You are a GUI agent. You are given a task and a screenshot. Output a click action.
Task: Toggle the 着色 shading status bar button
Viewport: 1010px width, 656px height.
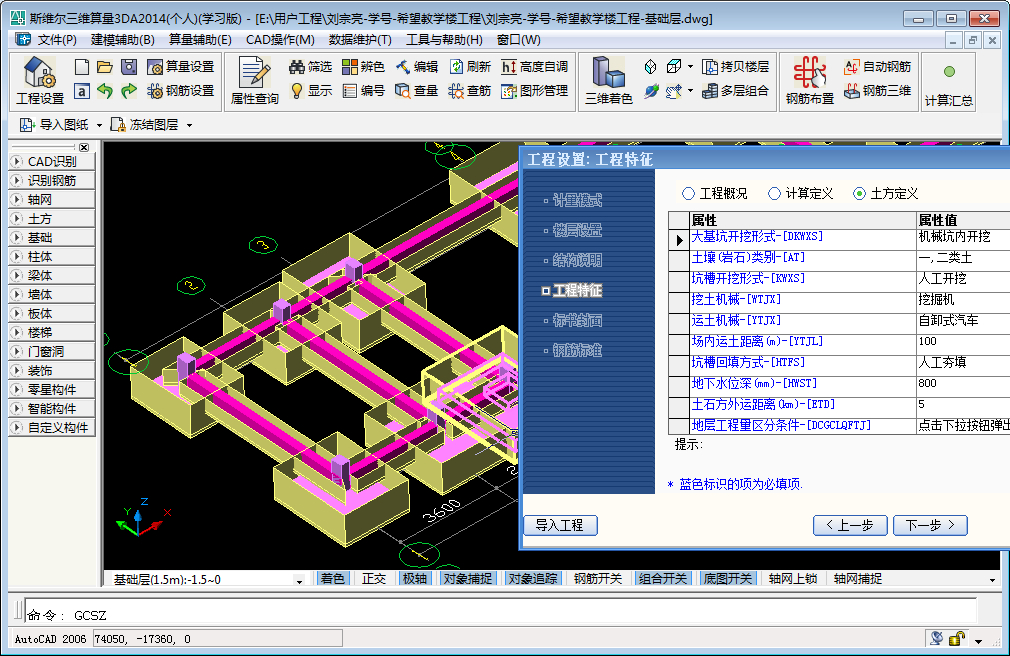332,579
